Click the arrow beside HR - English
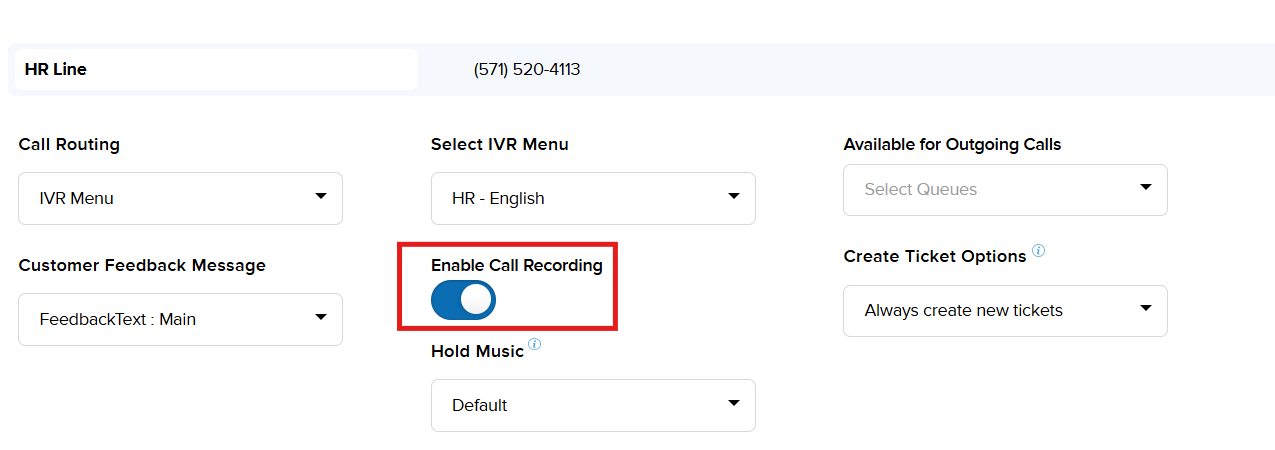 [x=734, y=196]
